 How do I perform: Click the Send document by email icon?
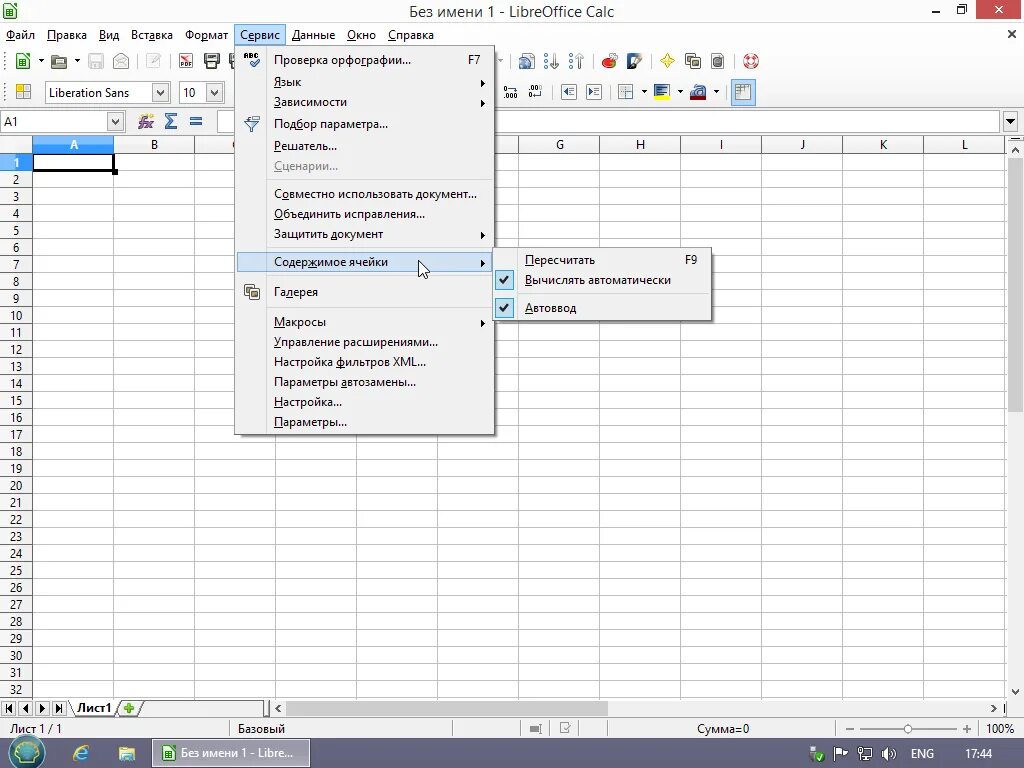(x=121, y=61)
